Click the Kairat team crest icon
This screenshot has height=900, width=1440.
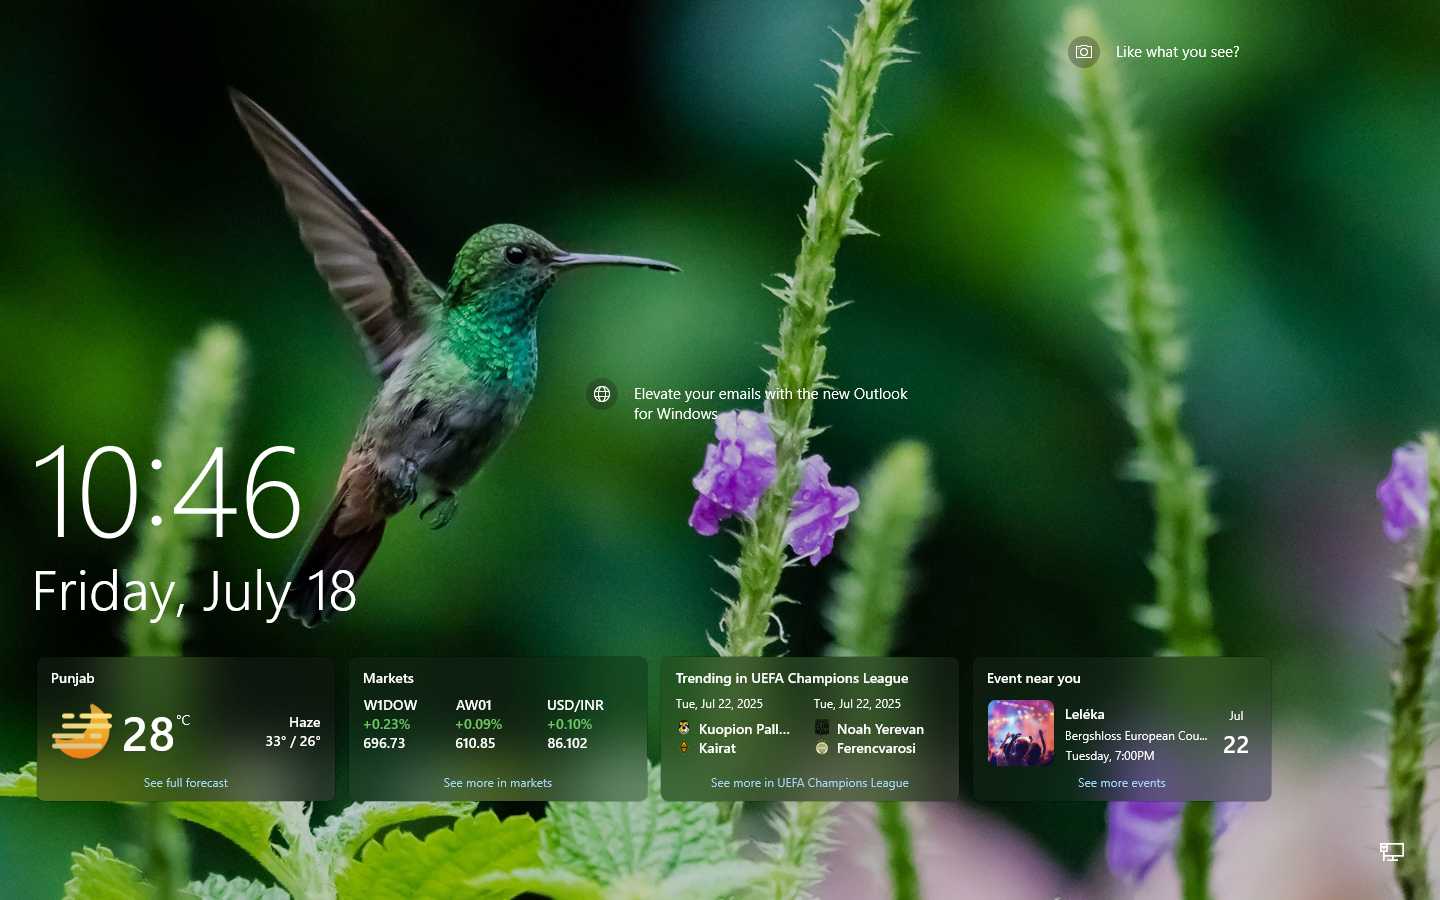point(684,747)
